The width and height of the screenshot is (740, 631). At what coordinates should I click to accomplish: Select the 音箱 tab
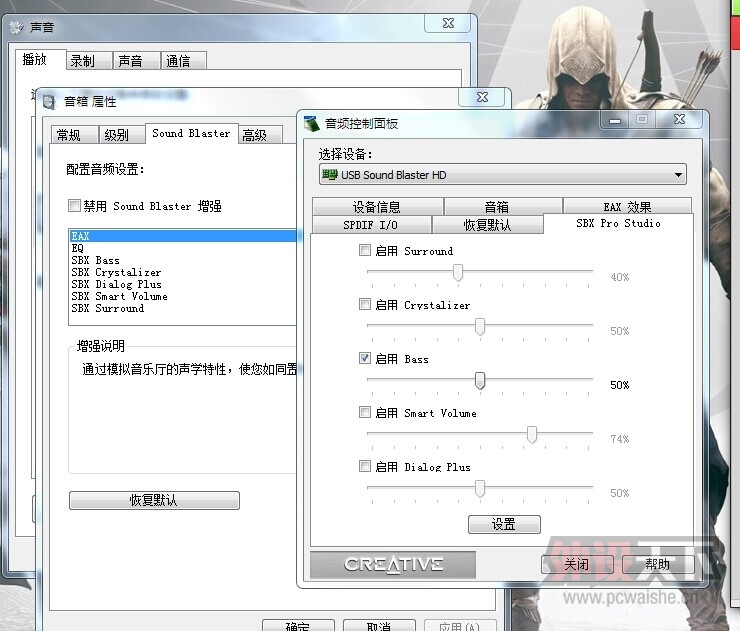click(496, 207)
